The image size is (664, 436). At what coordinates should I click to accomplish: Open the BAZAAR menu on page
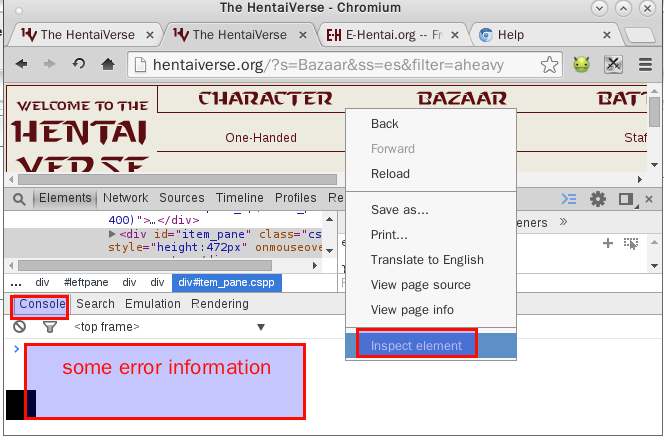(462, 99)
